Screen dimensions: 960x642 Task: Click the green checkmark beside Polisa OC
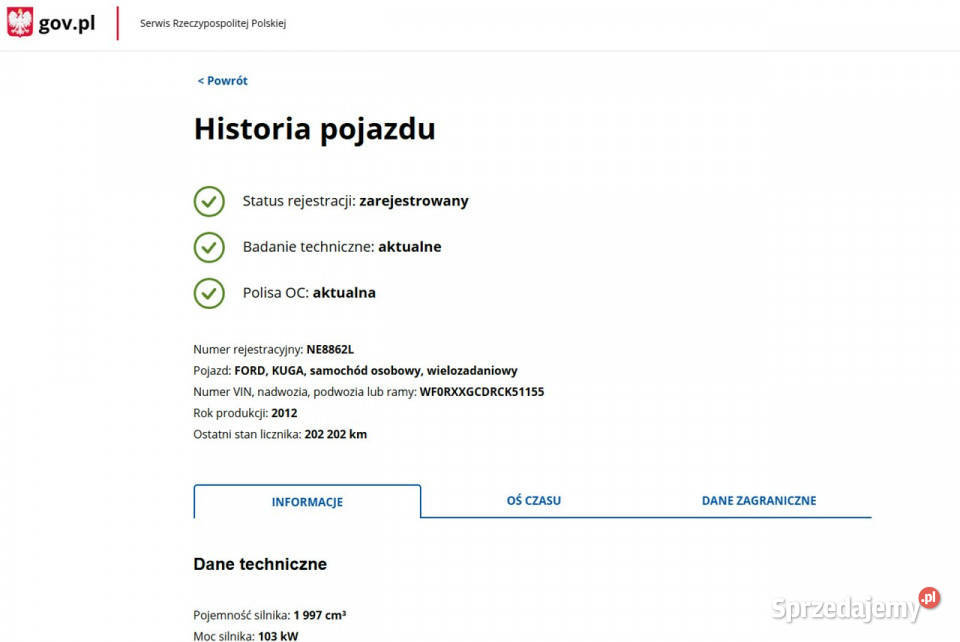point(209,293)
